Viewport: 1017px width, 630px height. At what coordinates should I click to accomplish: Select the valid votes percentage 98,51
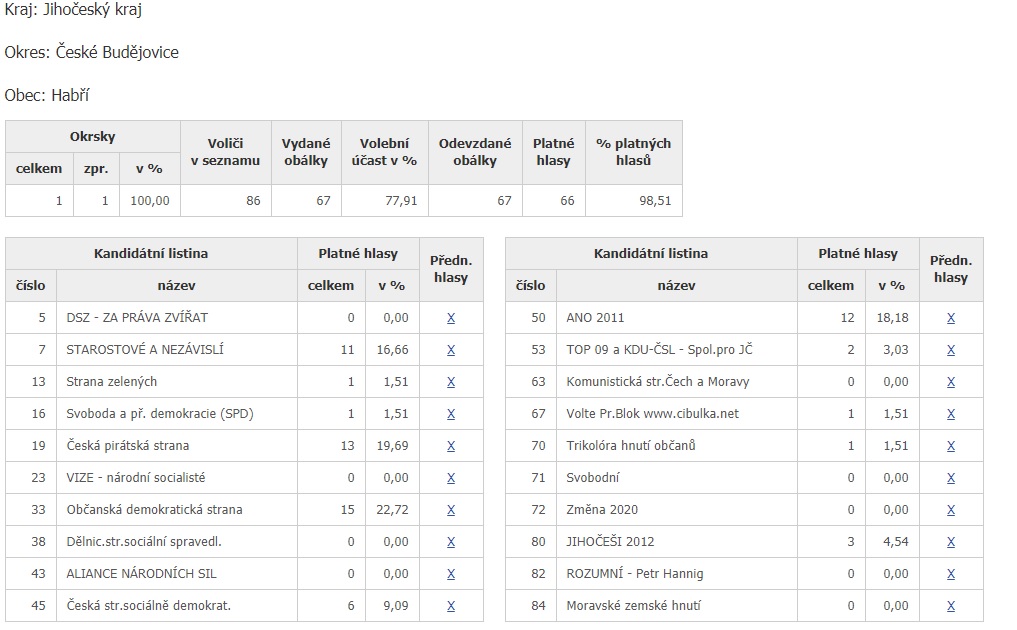(655, 200)
